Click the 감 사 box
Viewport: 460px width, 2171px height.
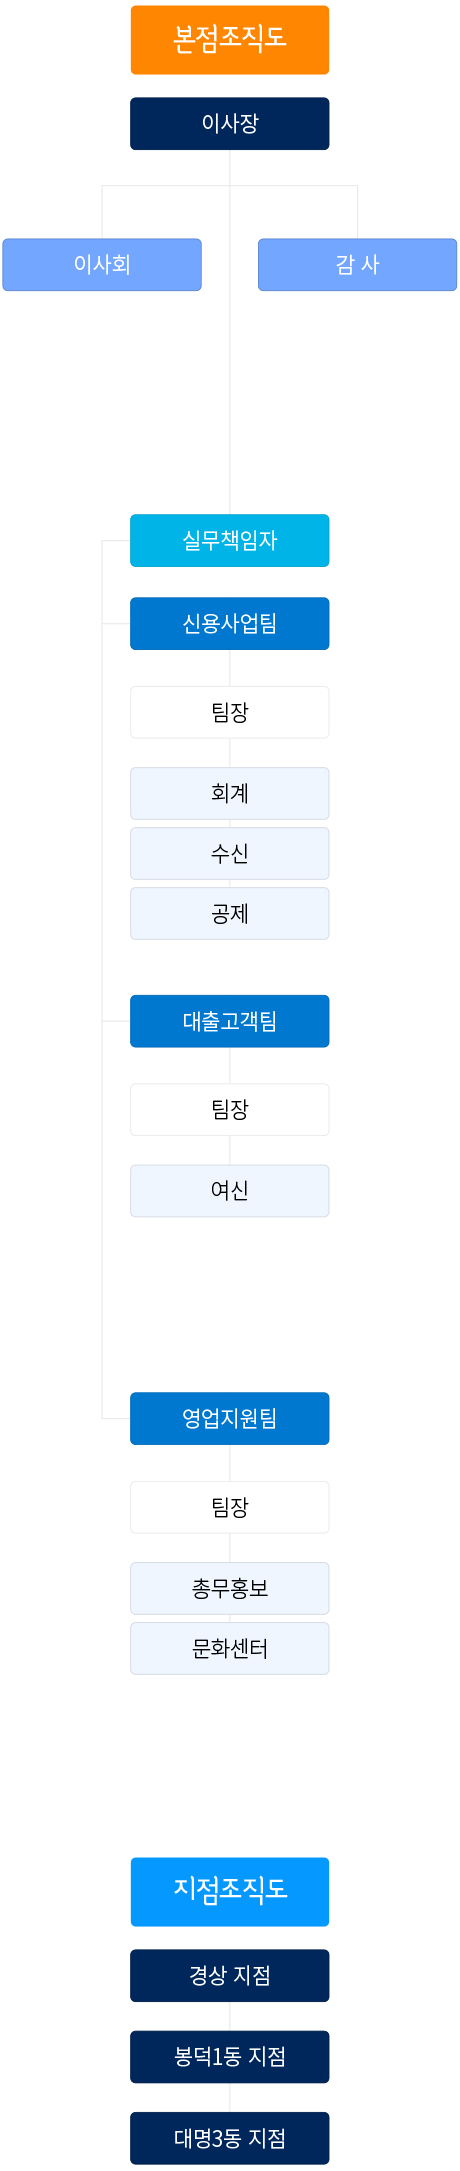[358, 265]
